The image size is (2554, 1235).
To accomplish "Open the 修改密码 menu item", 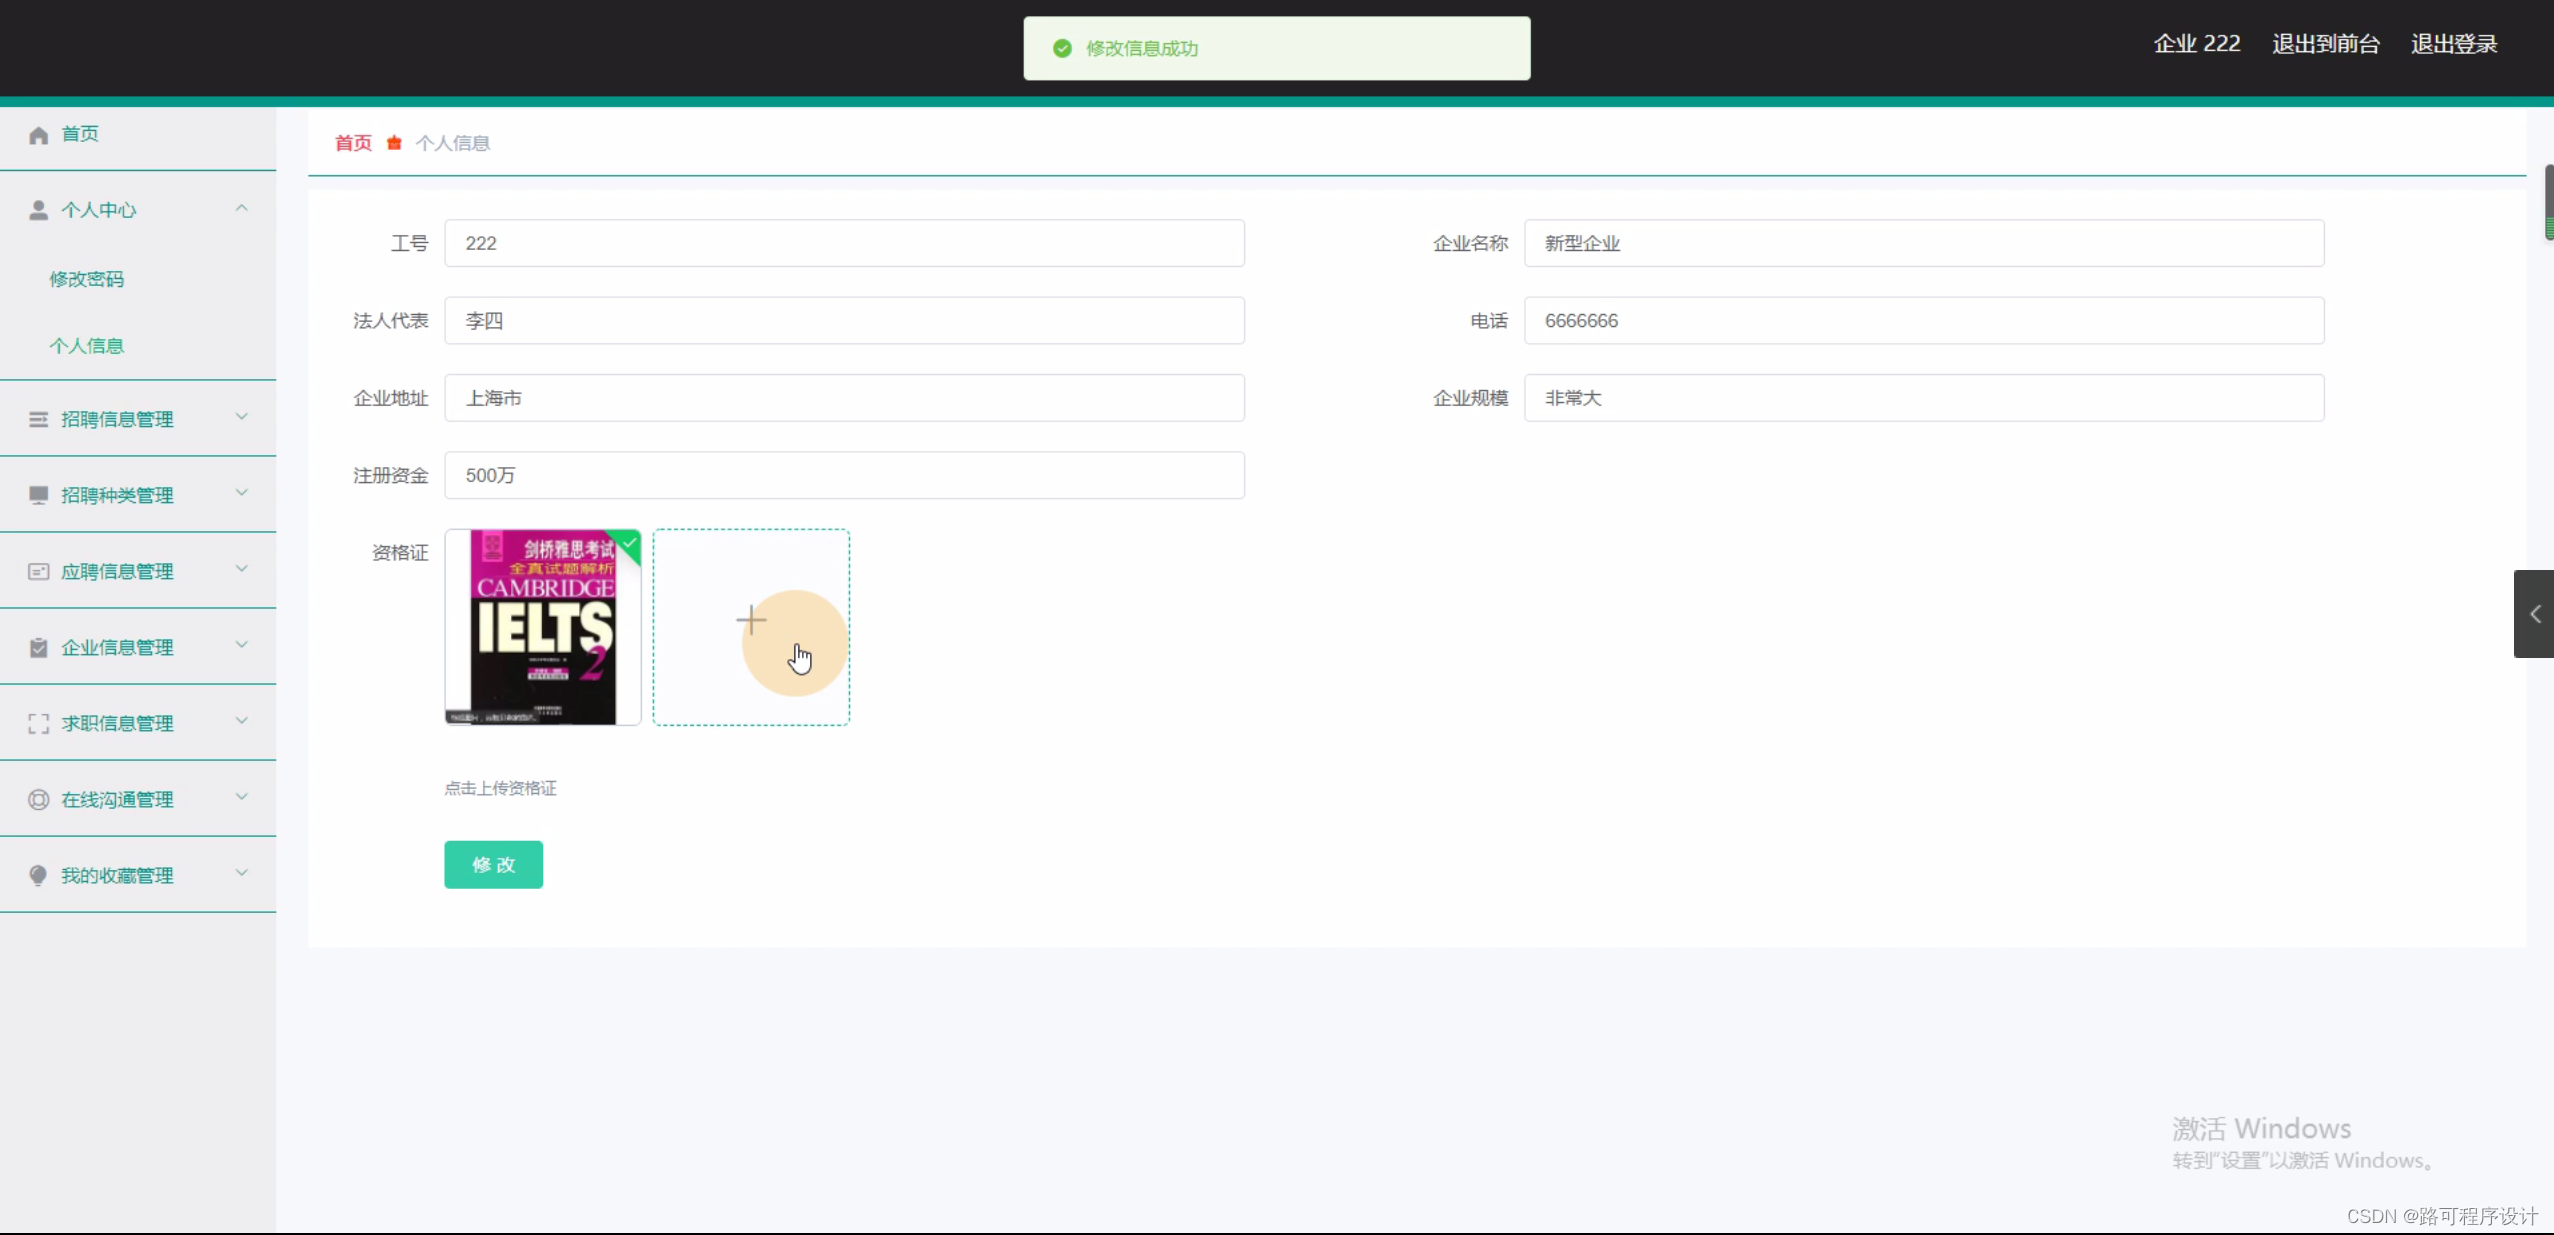I will 87,279.
